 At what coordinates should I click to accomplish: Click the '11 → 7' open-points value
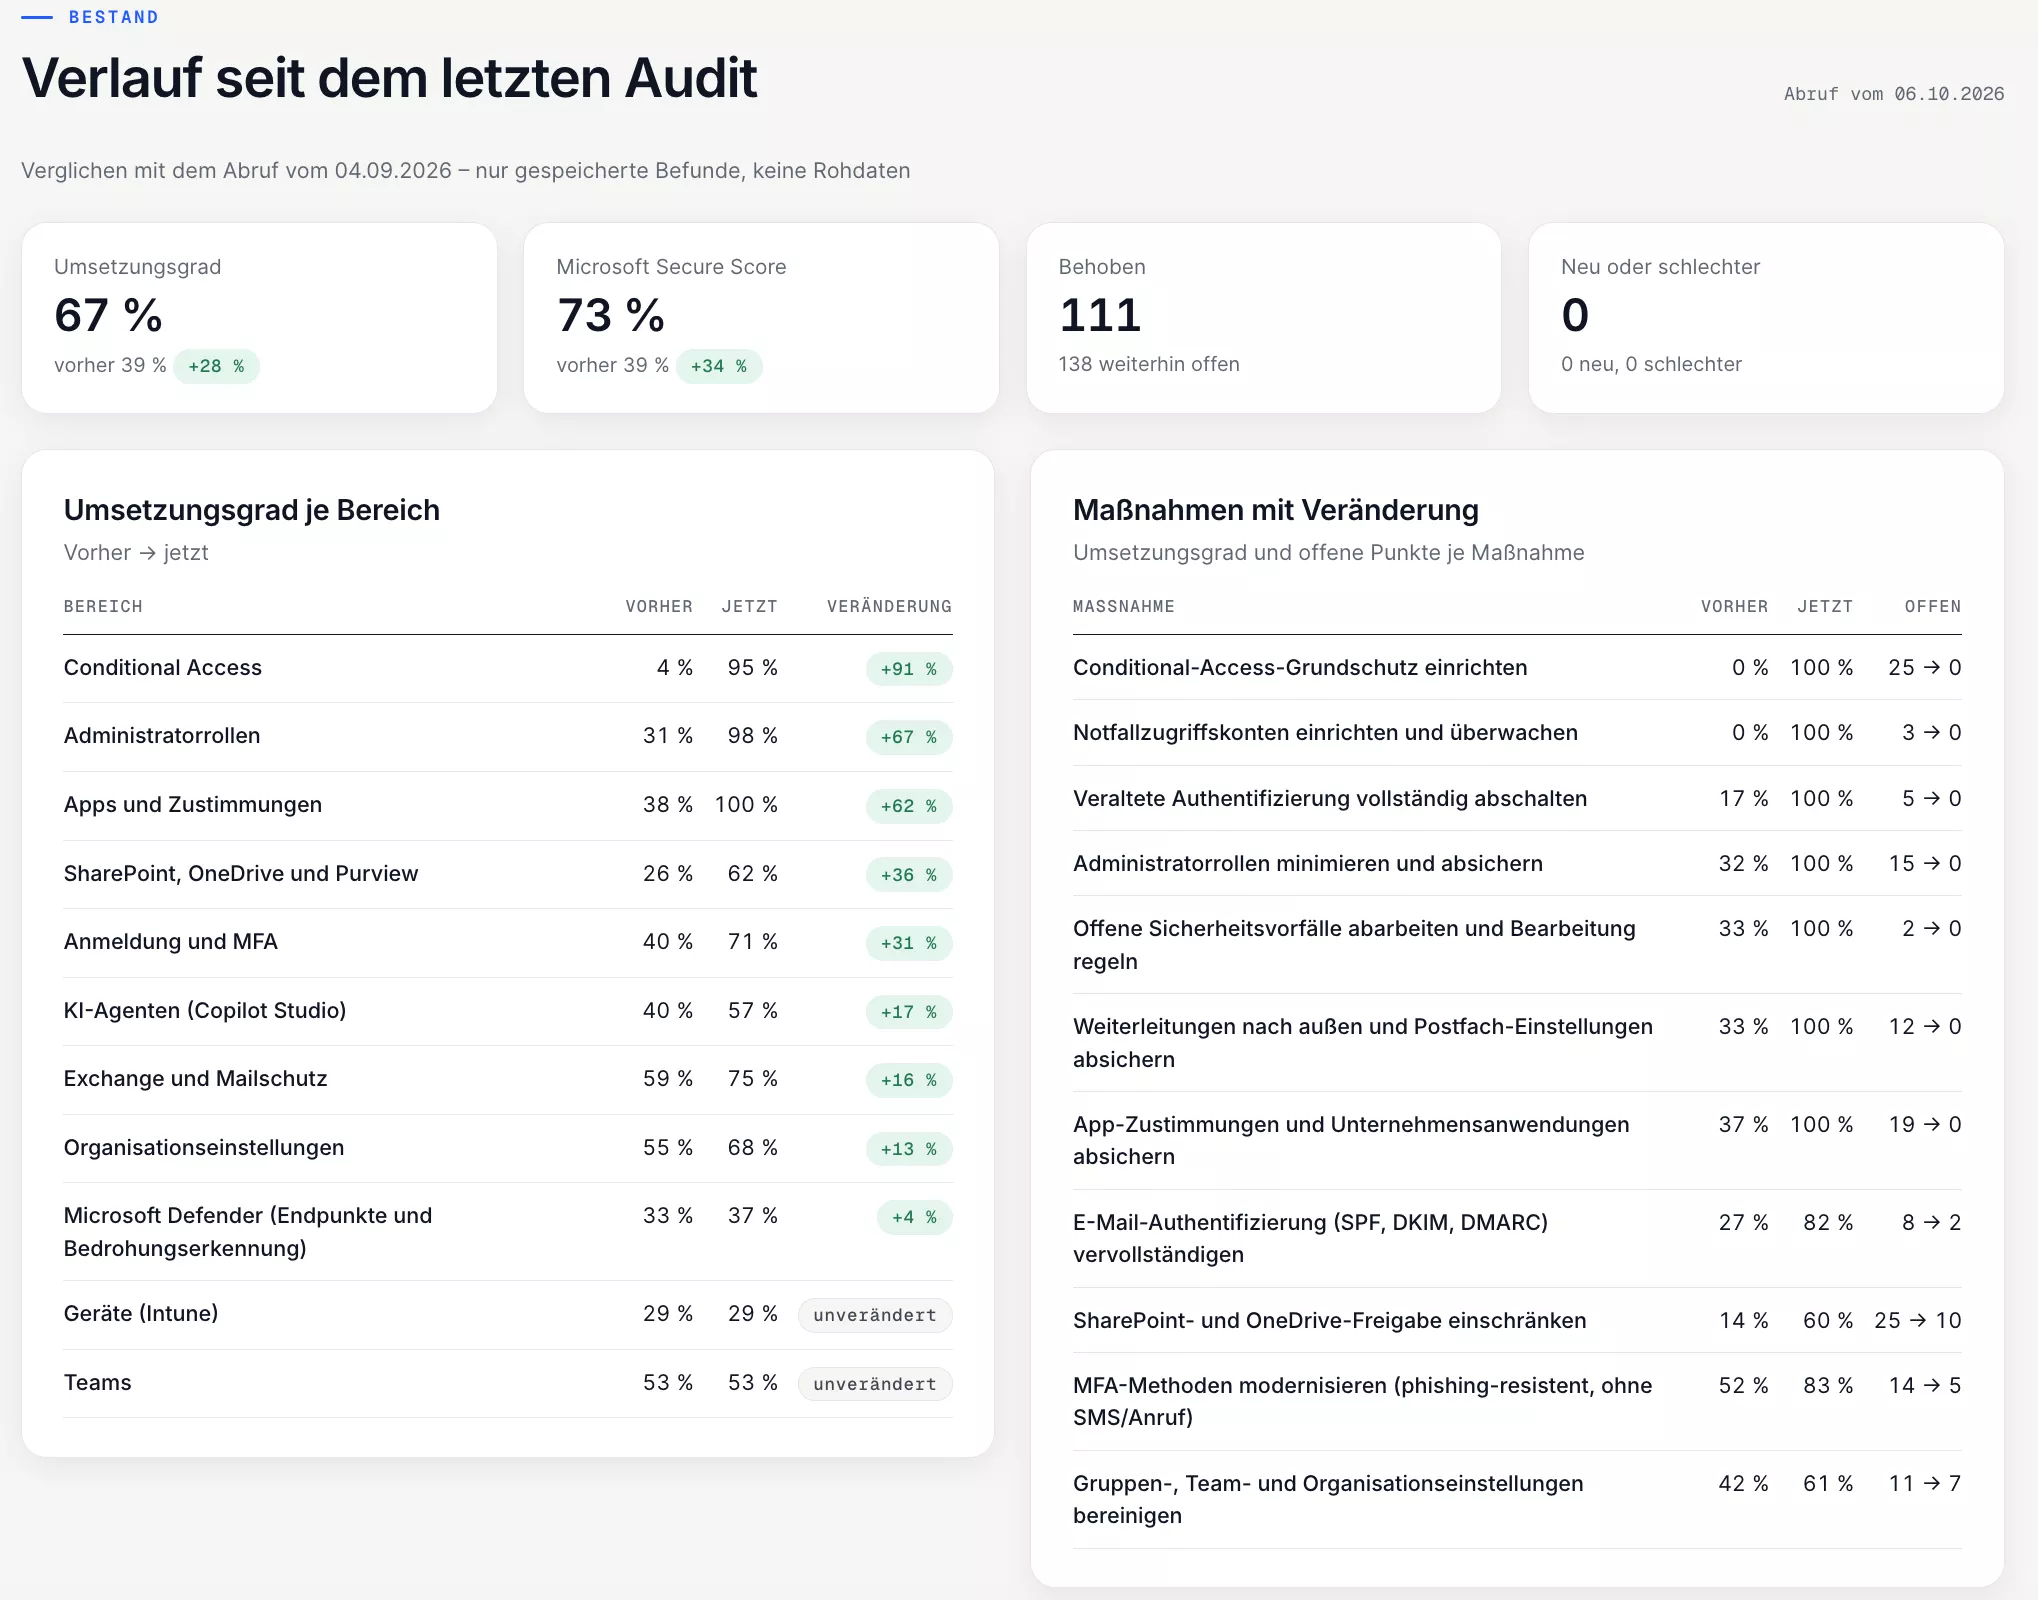click(x=1925, y=1483)
